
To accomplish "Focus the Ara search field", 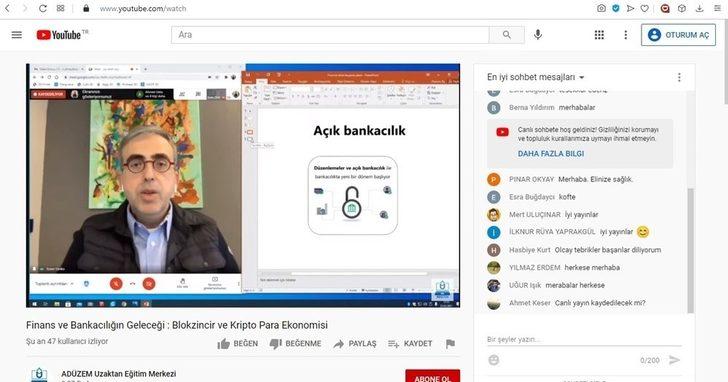I will tap(330, 35).
